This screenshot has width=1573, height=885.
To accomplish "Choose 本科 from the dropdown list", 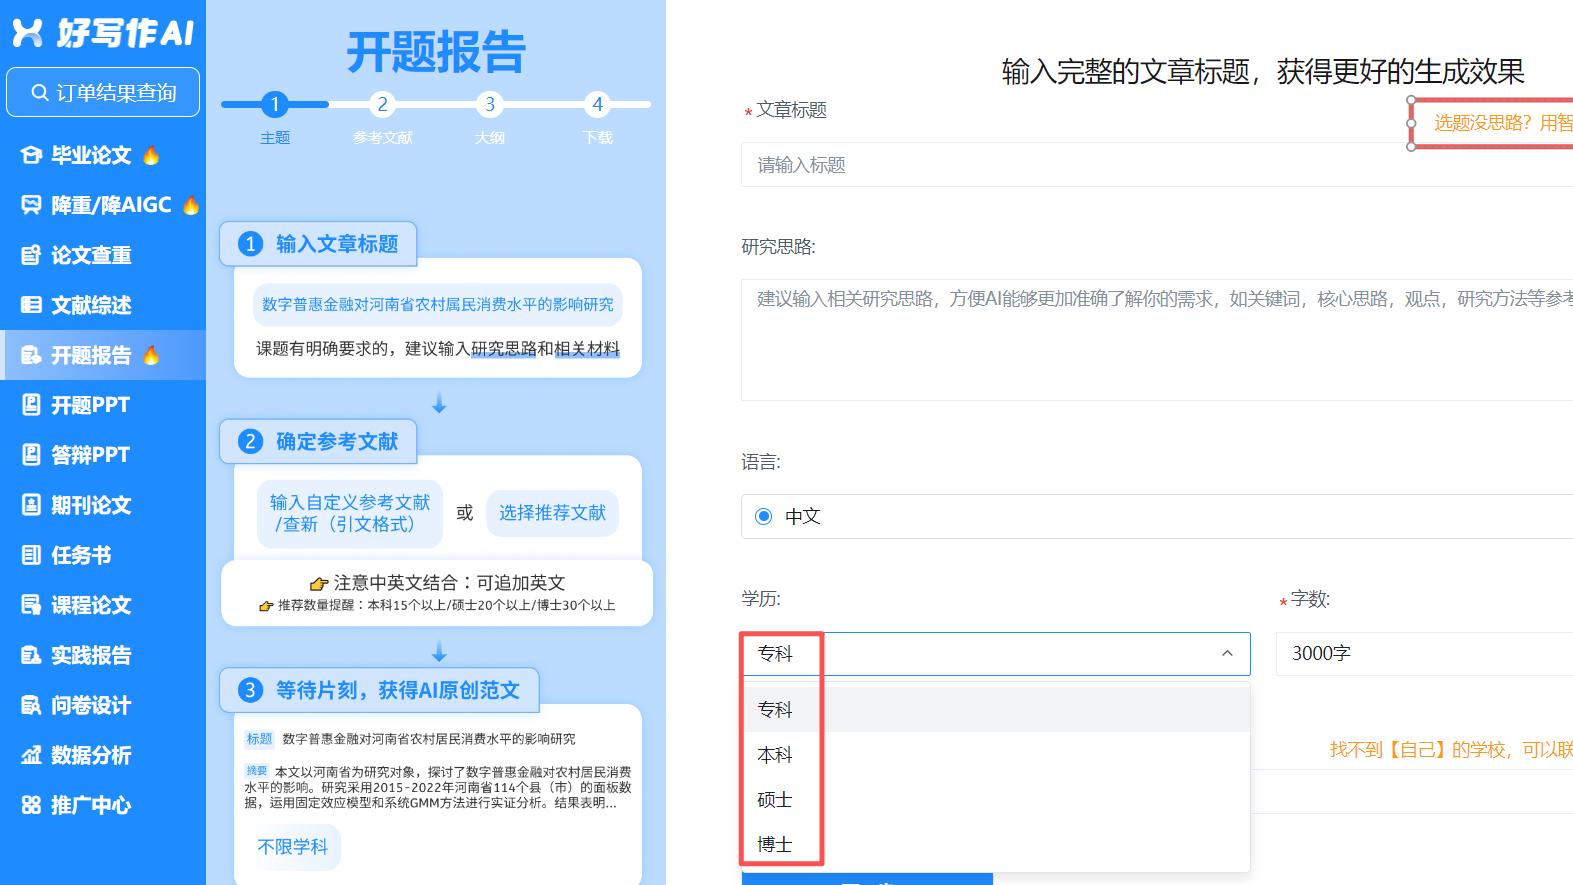I will pos(996,754).
